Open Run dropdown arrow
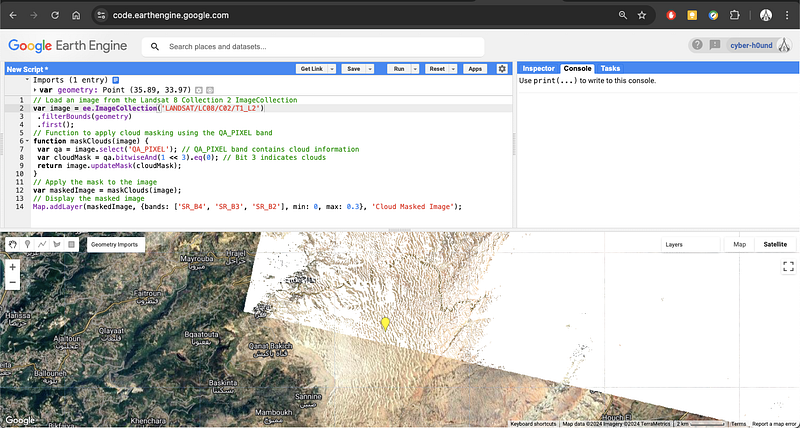Image resolution: width=800 pixels, height=428 pixels. [x=415, y=69]
